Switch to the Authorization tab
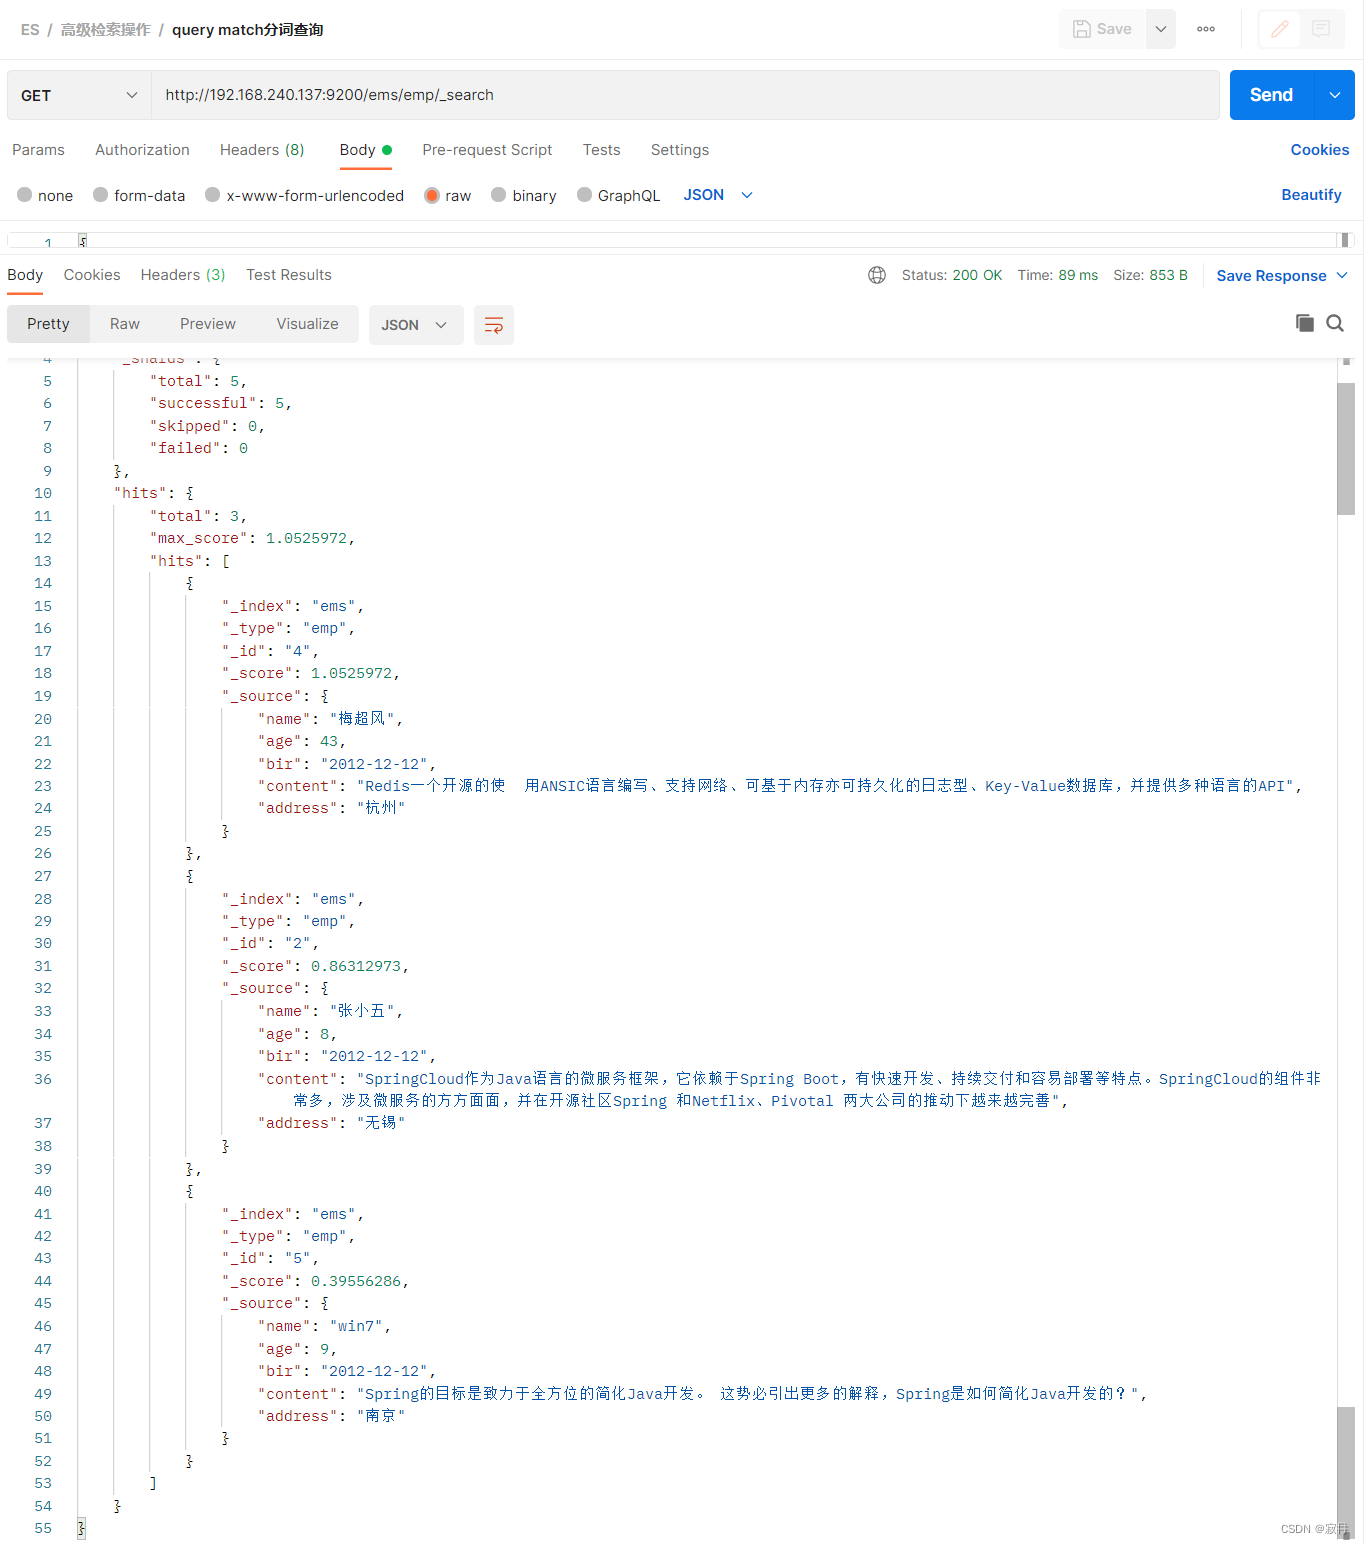Image resolution: width=1364 pixels, height=1544 pixels. pyautogui.click(x=142, y=150)
